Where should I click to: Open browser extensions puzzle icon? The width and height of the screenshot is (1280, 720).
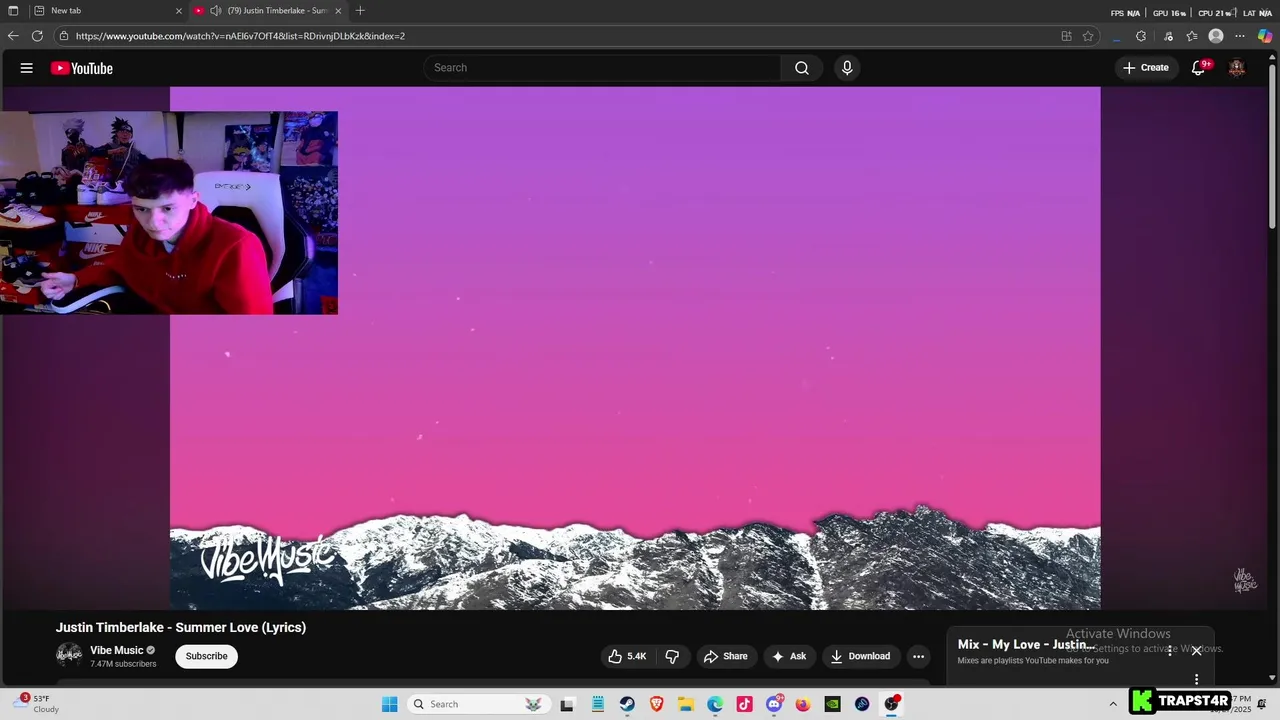1141,36
